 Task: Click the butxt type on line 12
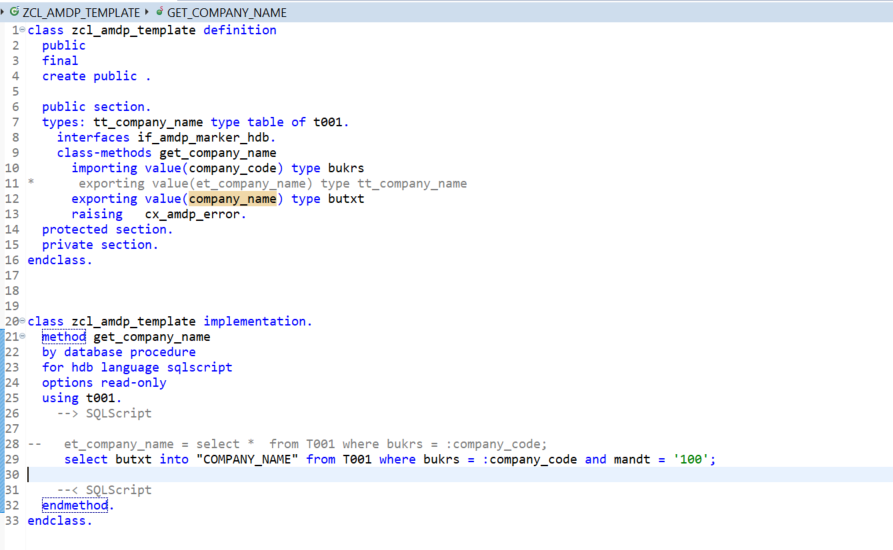pyautogui.click(x=346, y=199)
